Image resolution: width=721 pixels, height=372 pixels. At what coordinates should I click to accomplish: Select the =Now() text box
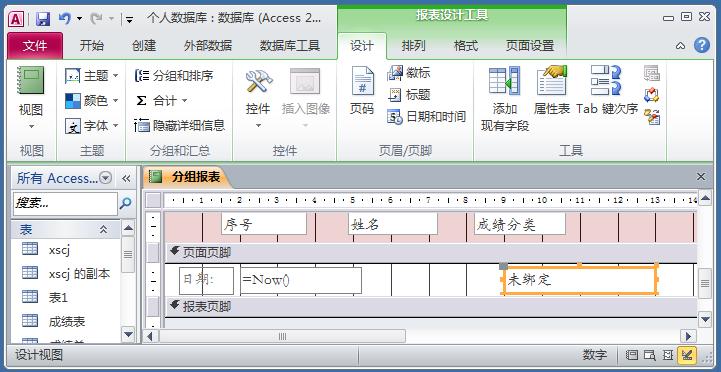(x=301, y=280)
